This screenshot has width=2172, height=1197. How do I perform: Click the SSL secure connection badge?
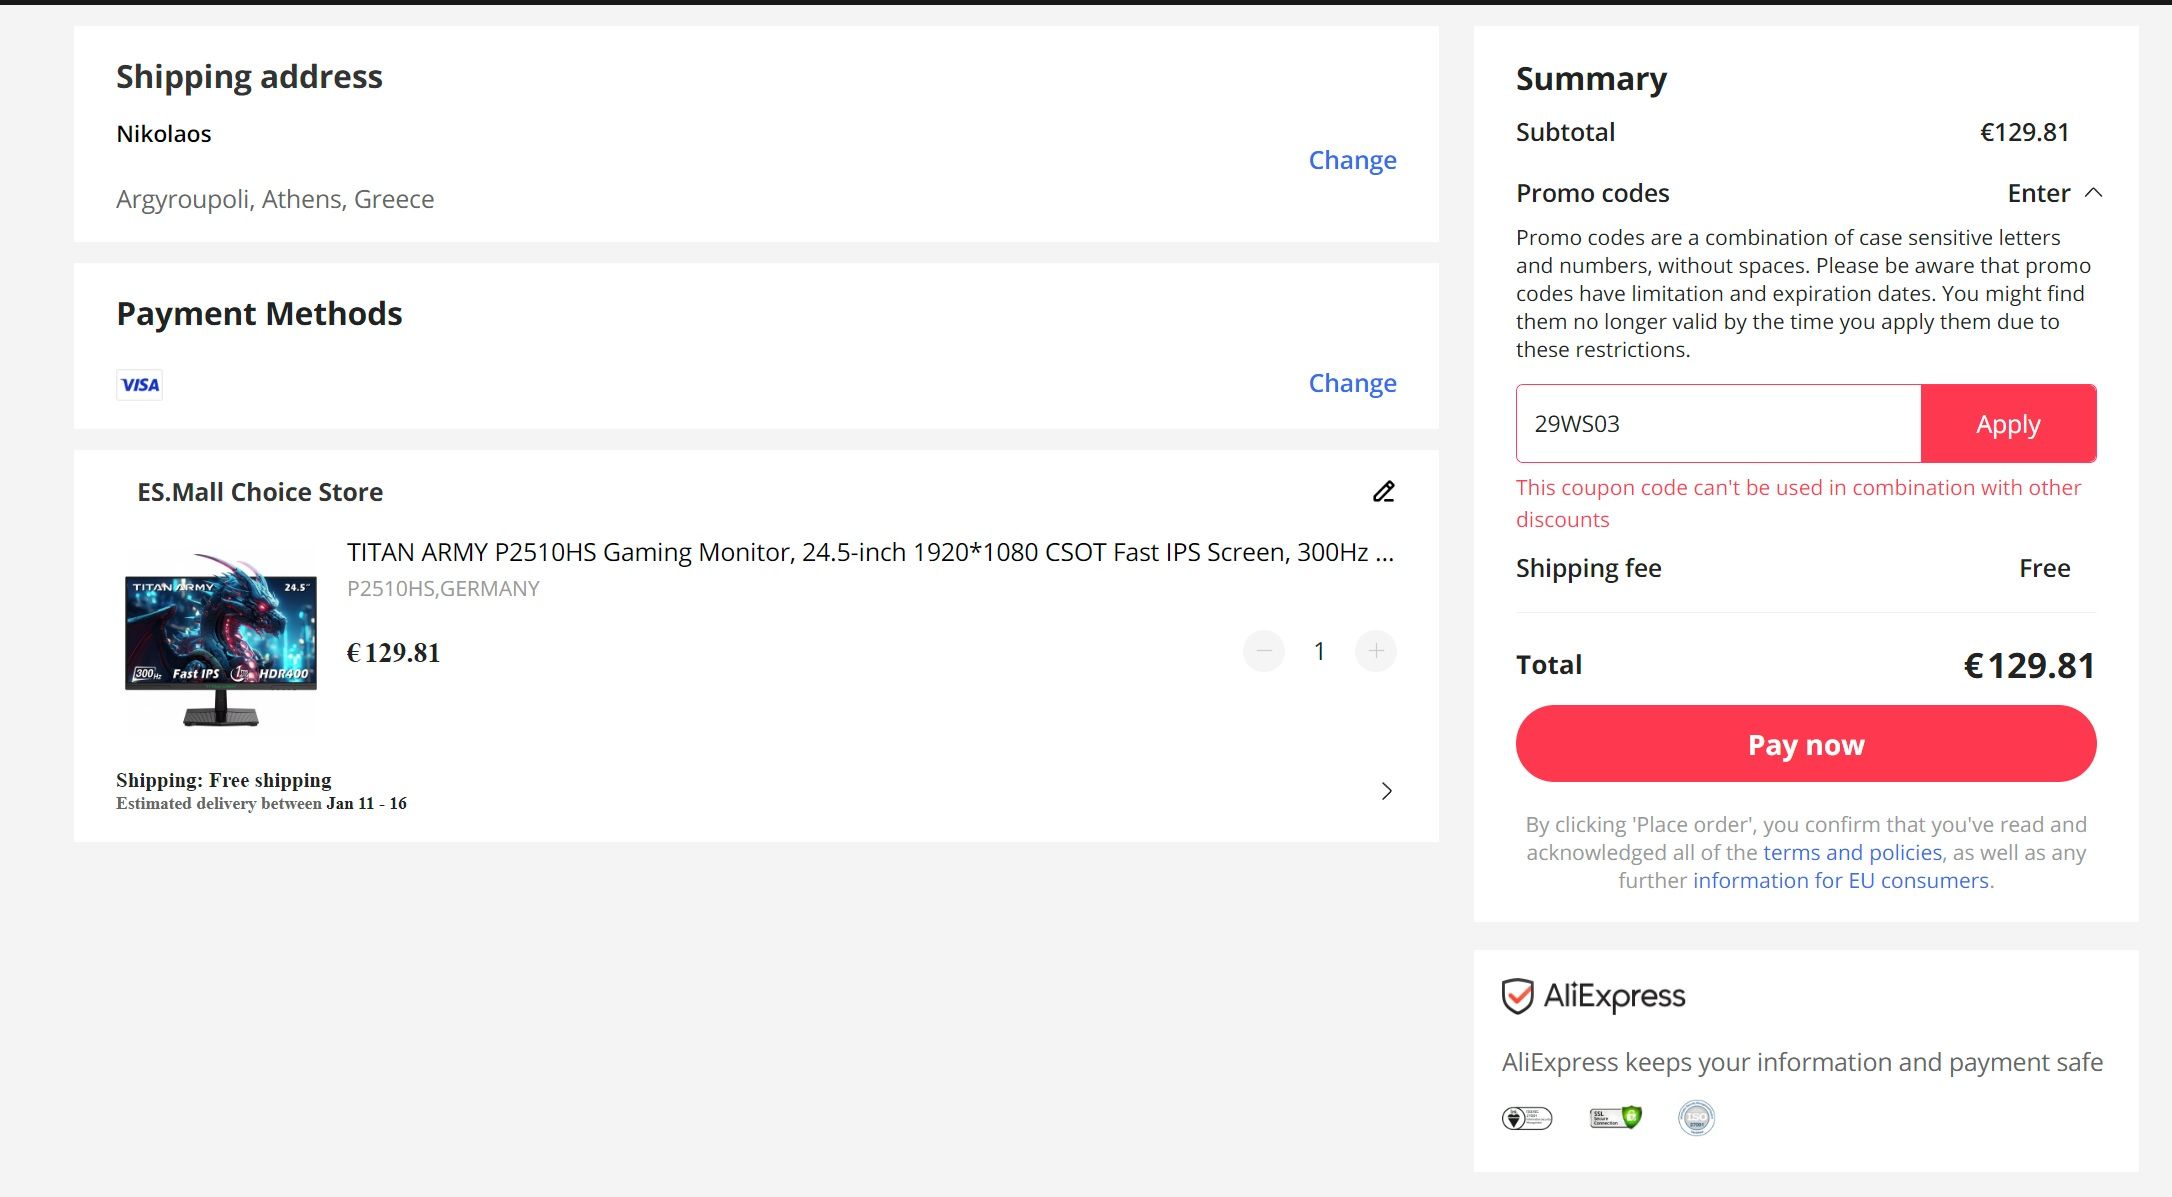pyautogui.click(x=1615, y=1117)
